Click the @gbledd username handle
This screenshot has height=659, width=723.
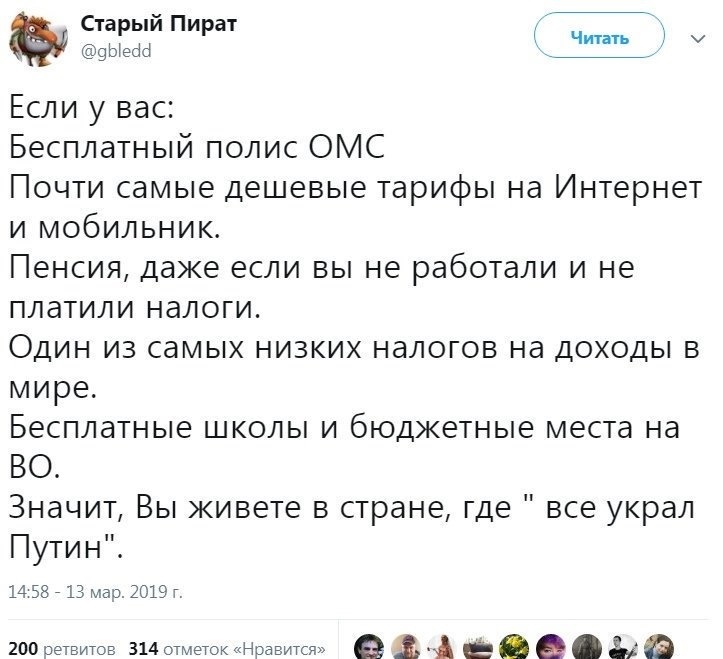coord(115,52)
